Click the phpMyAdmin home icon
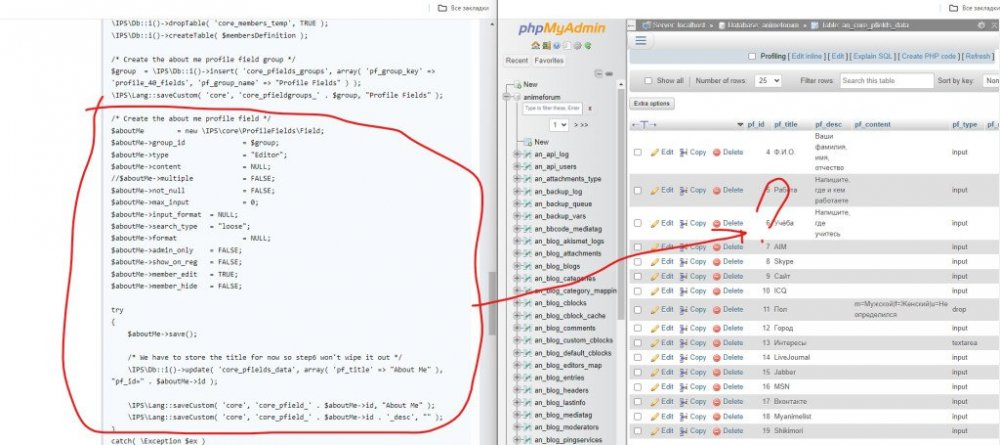This screenshot has width=1000, height=445. 534,46
